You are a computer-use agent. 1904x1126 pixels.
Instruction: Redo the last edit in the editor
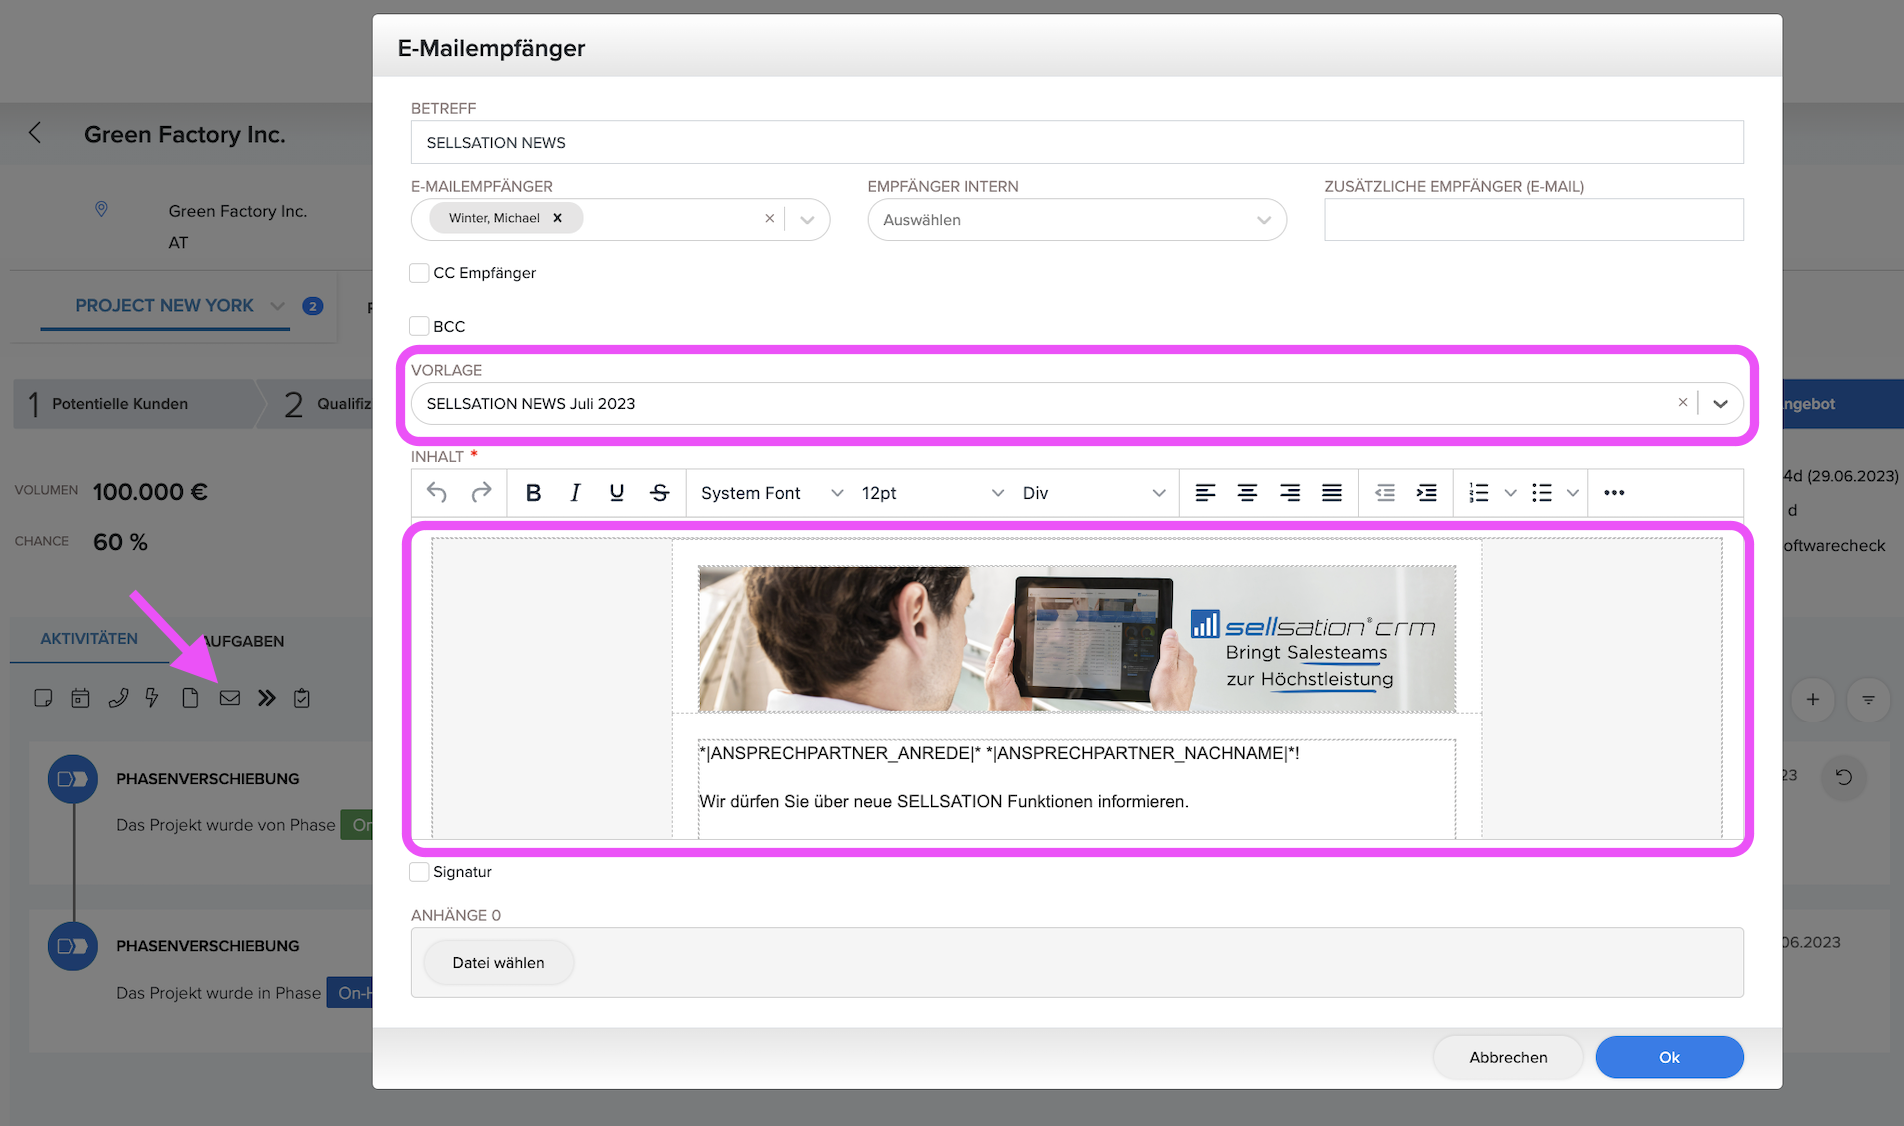click(x=481, y=492)
